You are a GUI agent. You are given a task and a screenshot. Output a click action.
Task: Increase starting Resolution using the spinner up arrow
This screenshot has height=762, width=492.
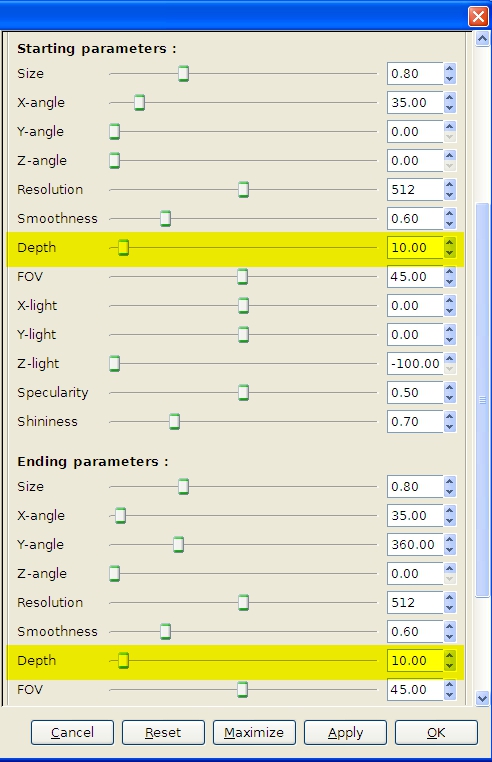pyautogui.click(x=450, y=185)
